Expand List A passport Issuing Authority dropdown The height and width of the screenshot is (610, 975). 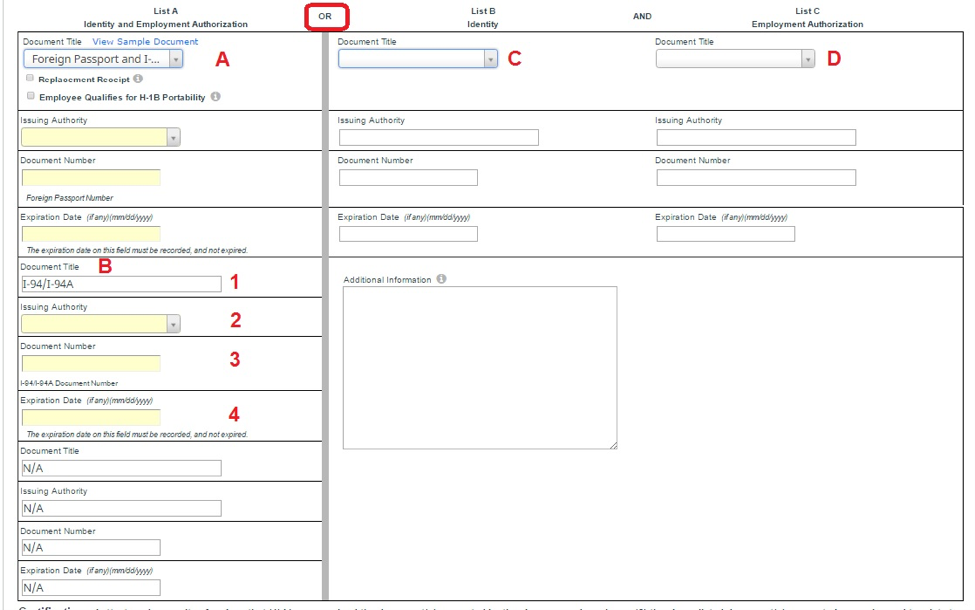[100, 137]
